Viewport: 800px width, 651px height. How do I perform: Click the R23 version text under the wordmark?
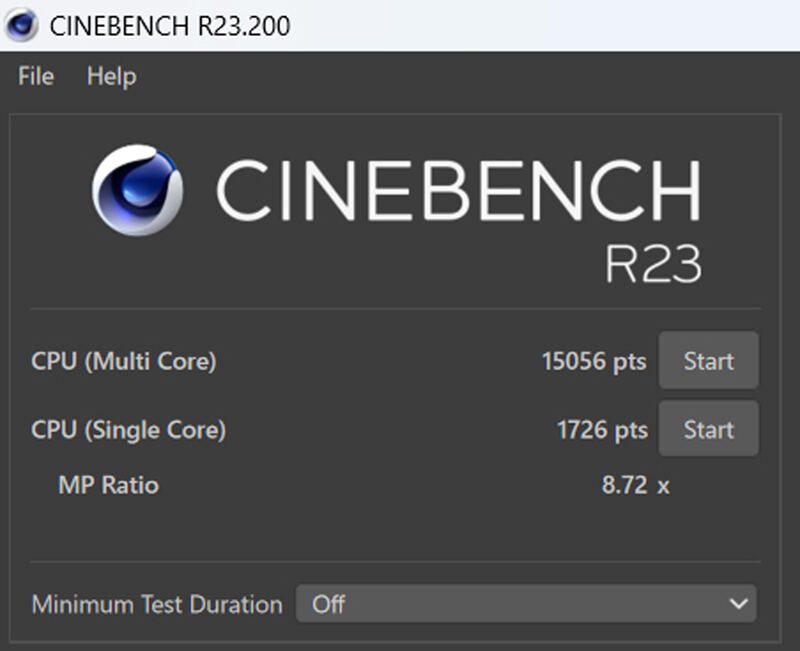[654, 263]
